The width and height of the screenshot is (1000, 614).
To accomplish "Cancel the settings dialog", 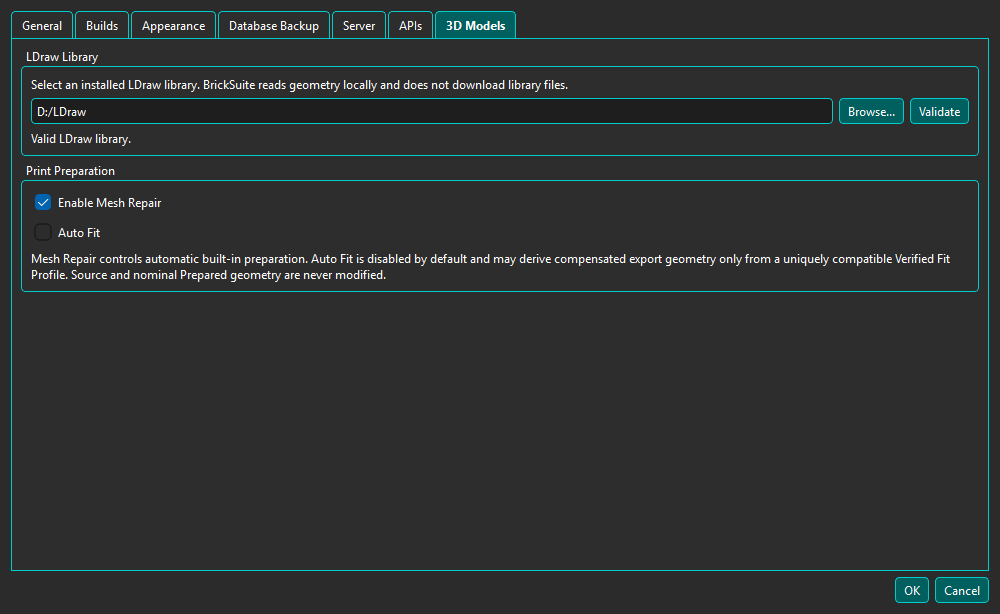I will [962, 590].
